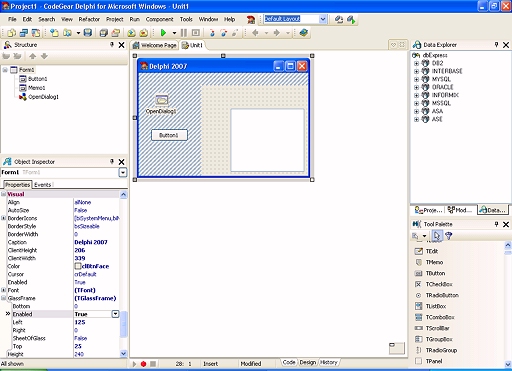Click the Program Reset stop icon
Viewport: 512px width, 371px height.
[196, 33]
